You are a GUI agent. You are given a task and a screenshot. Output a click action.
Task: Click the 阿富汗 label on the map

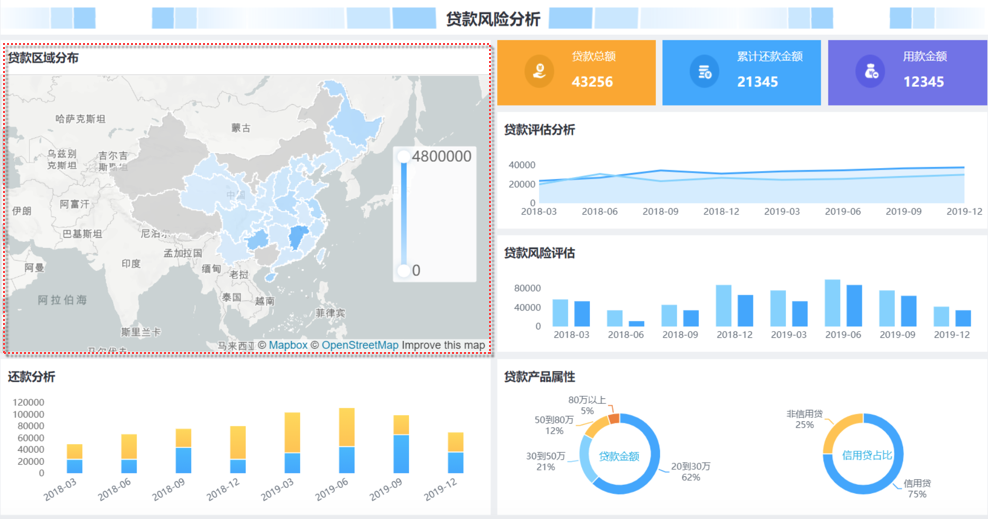[x=74, y=204]
